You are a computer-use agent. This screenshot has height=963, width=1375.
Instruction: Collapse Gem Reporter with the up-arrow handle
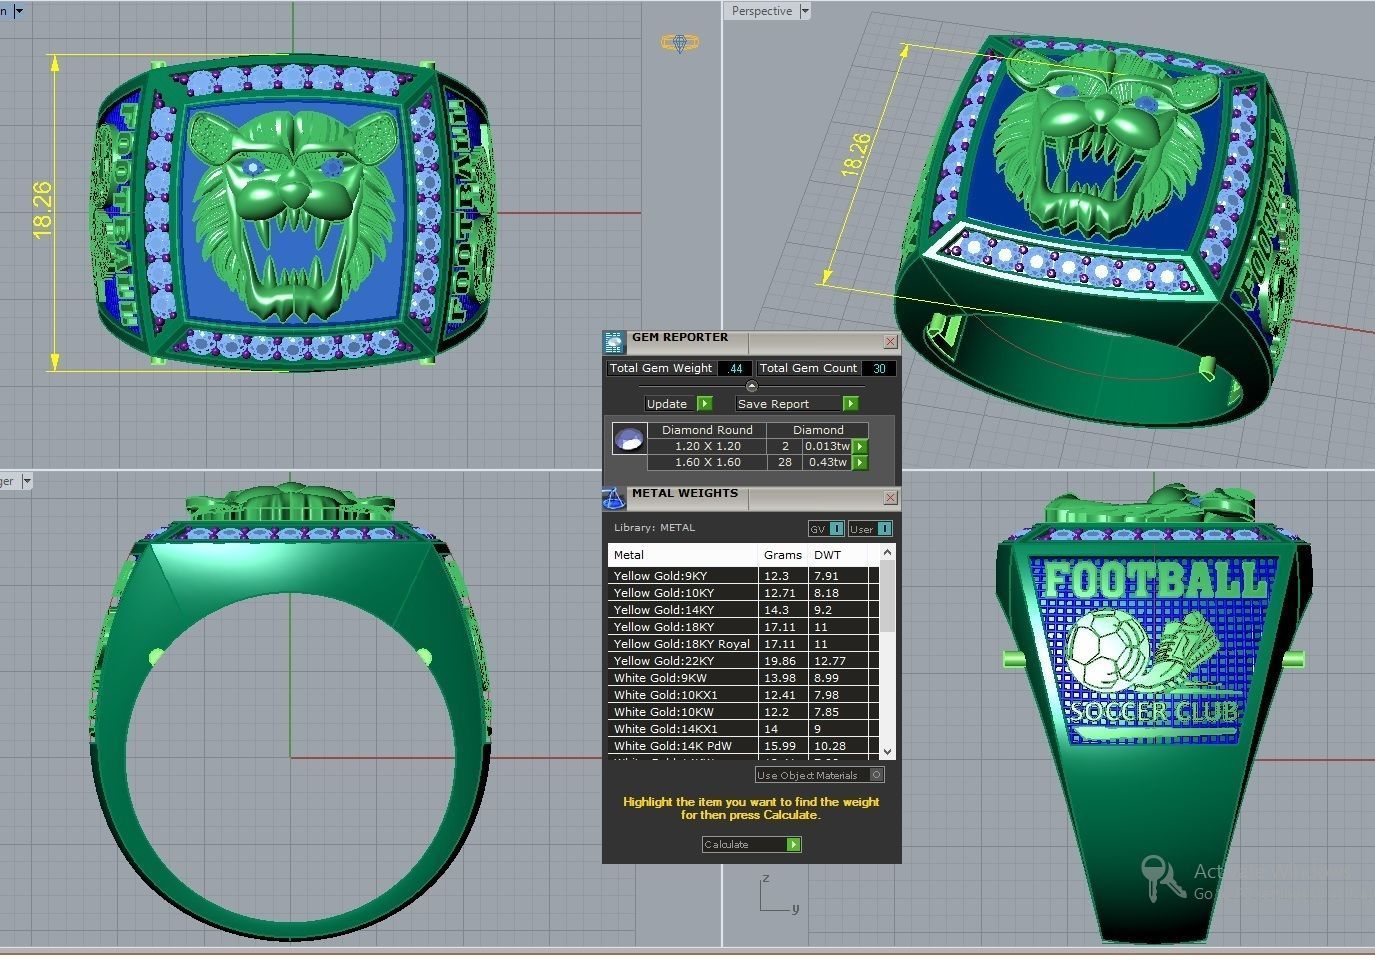(752, 386)
